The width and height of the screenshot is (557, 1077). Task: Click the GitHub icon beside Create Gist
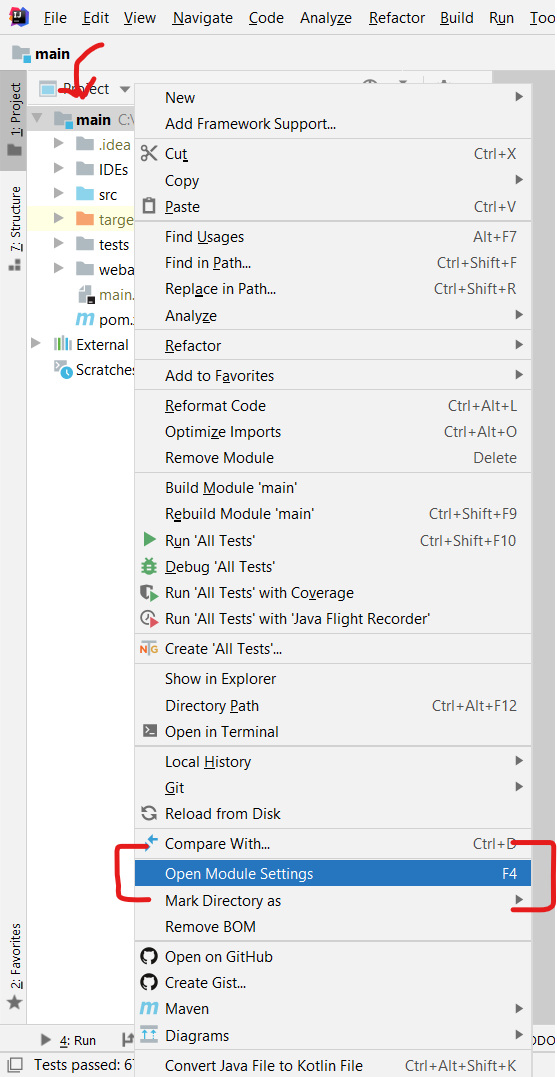click(x=148, y=982)
